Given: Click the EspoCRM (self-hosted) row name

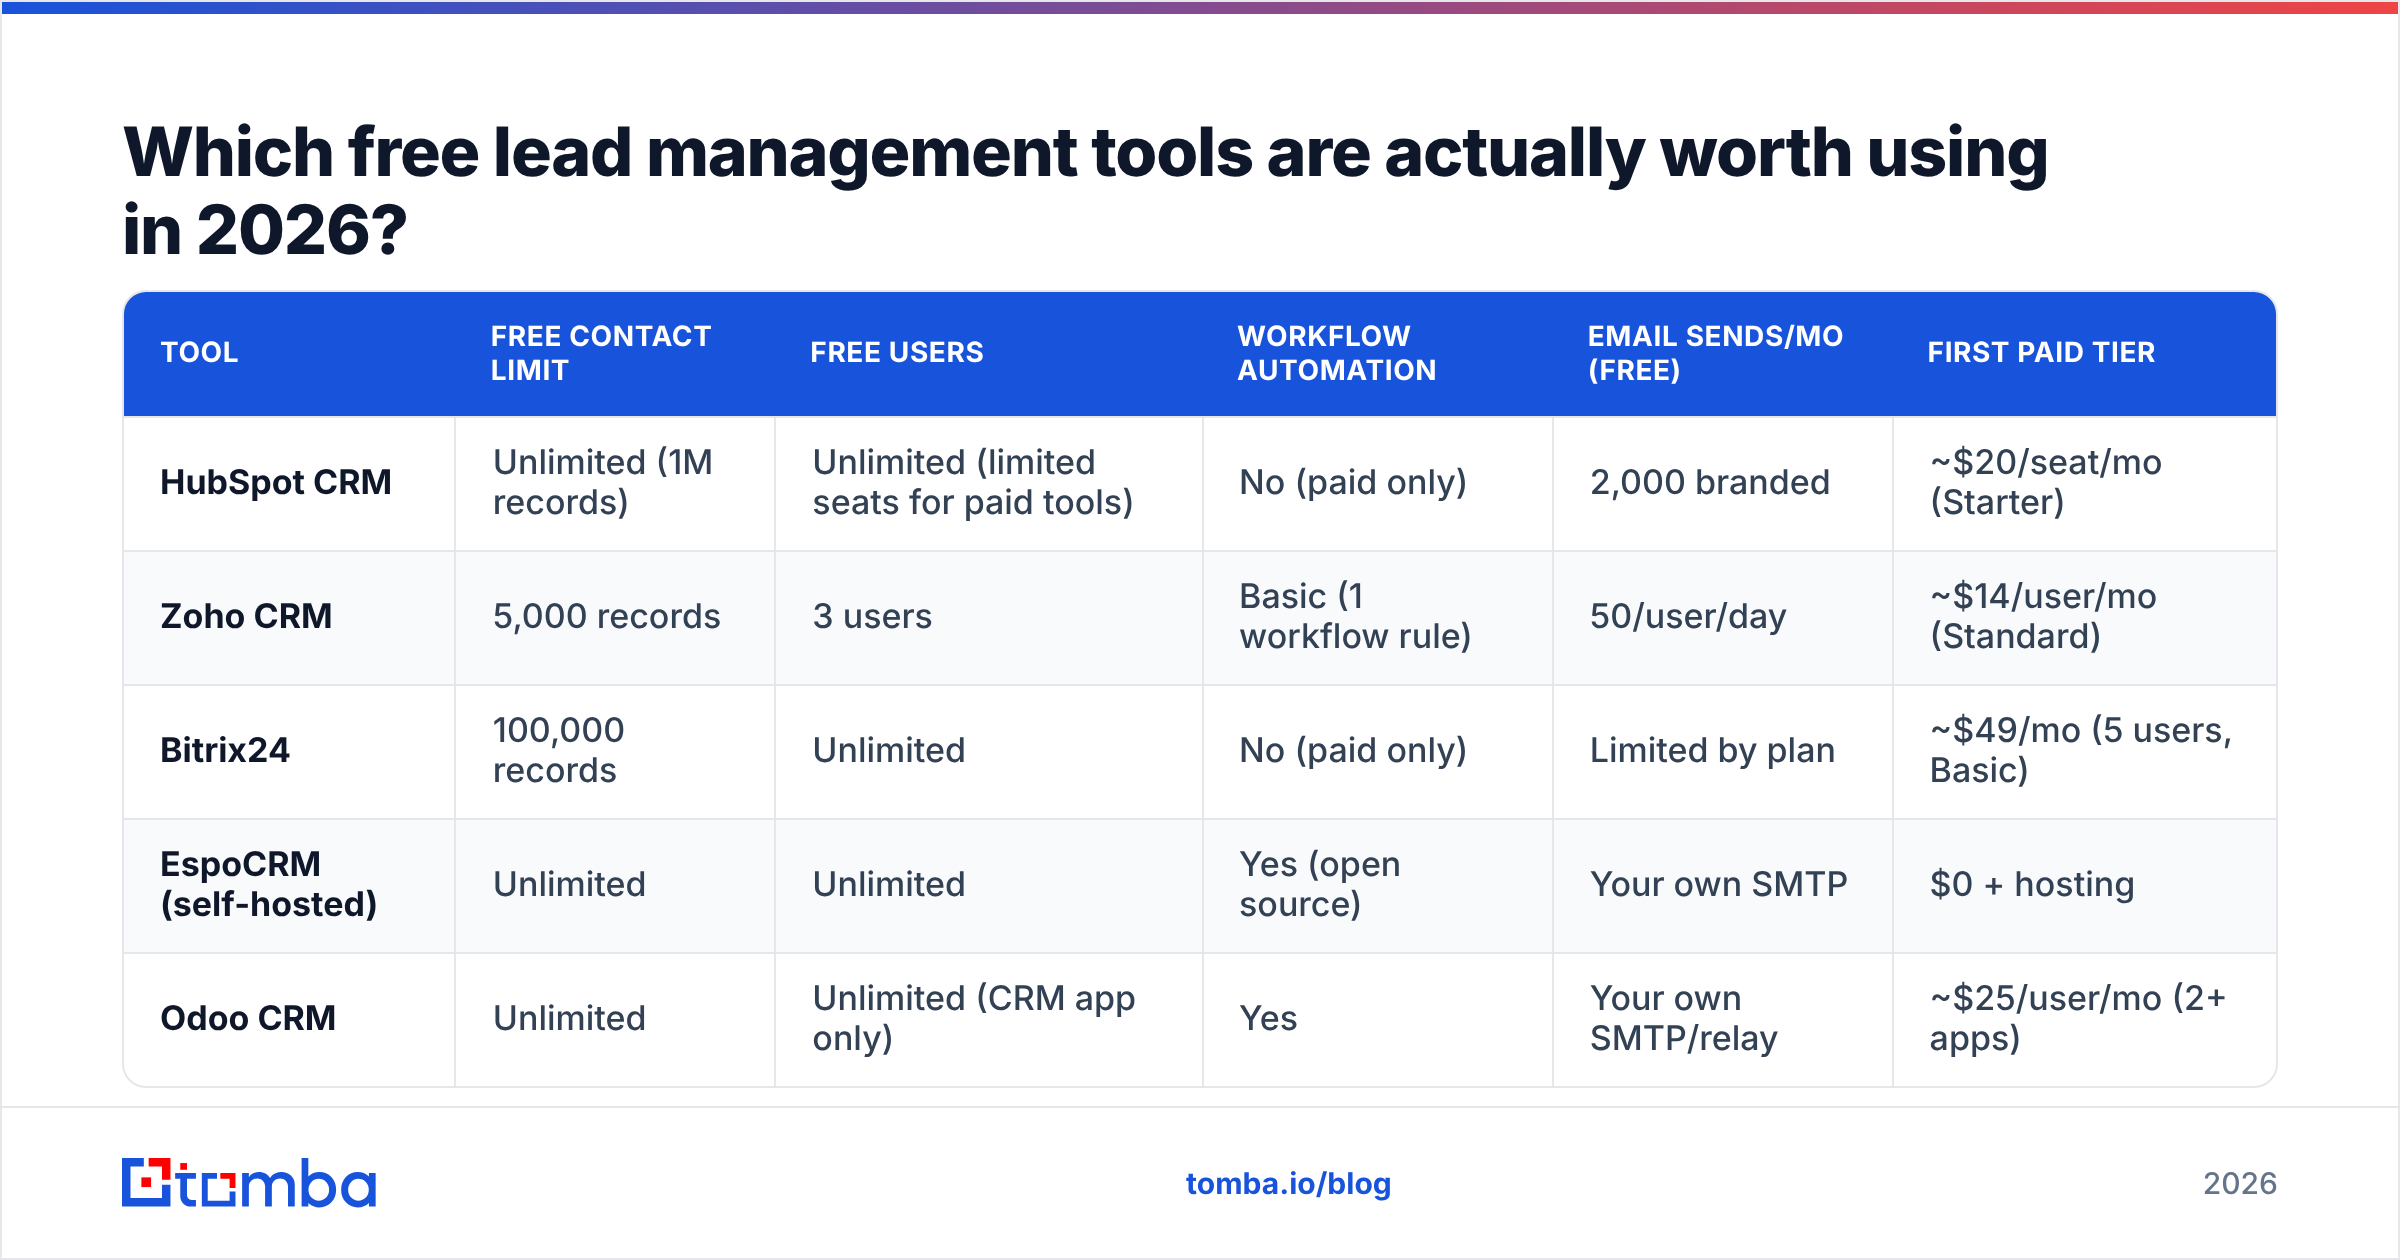Looking at the screenshot, I should pyautogui.click(x=269, y=884).
